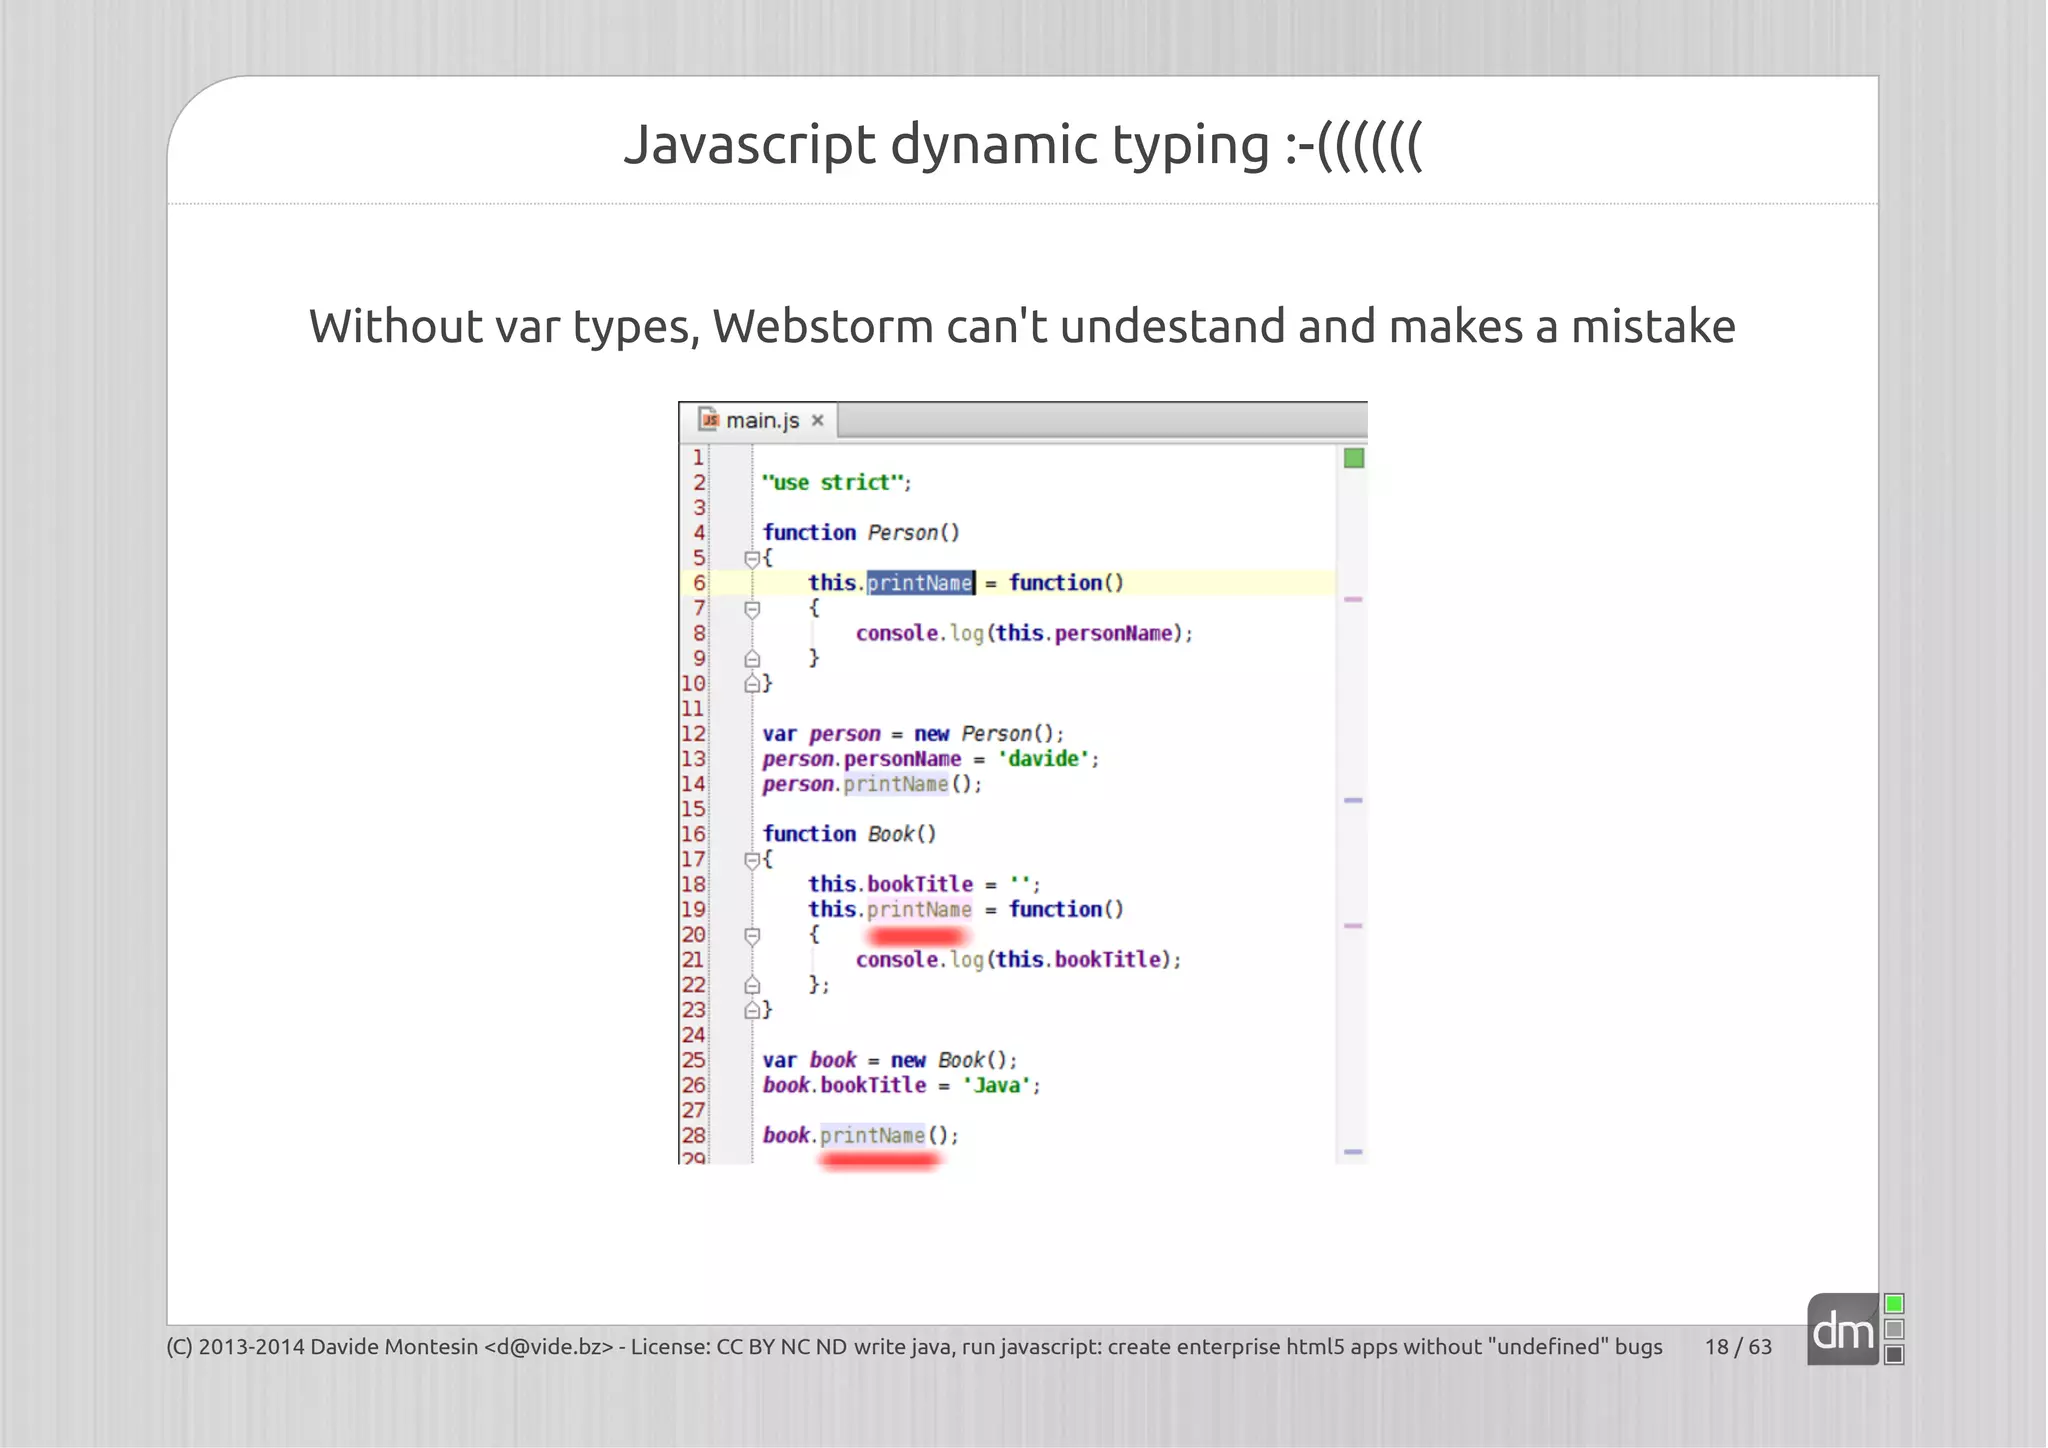This screenshot has height=1448, width=2048.
Task: Click console.log(this.personName) on line 8
Action: coord(1024,633)
